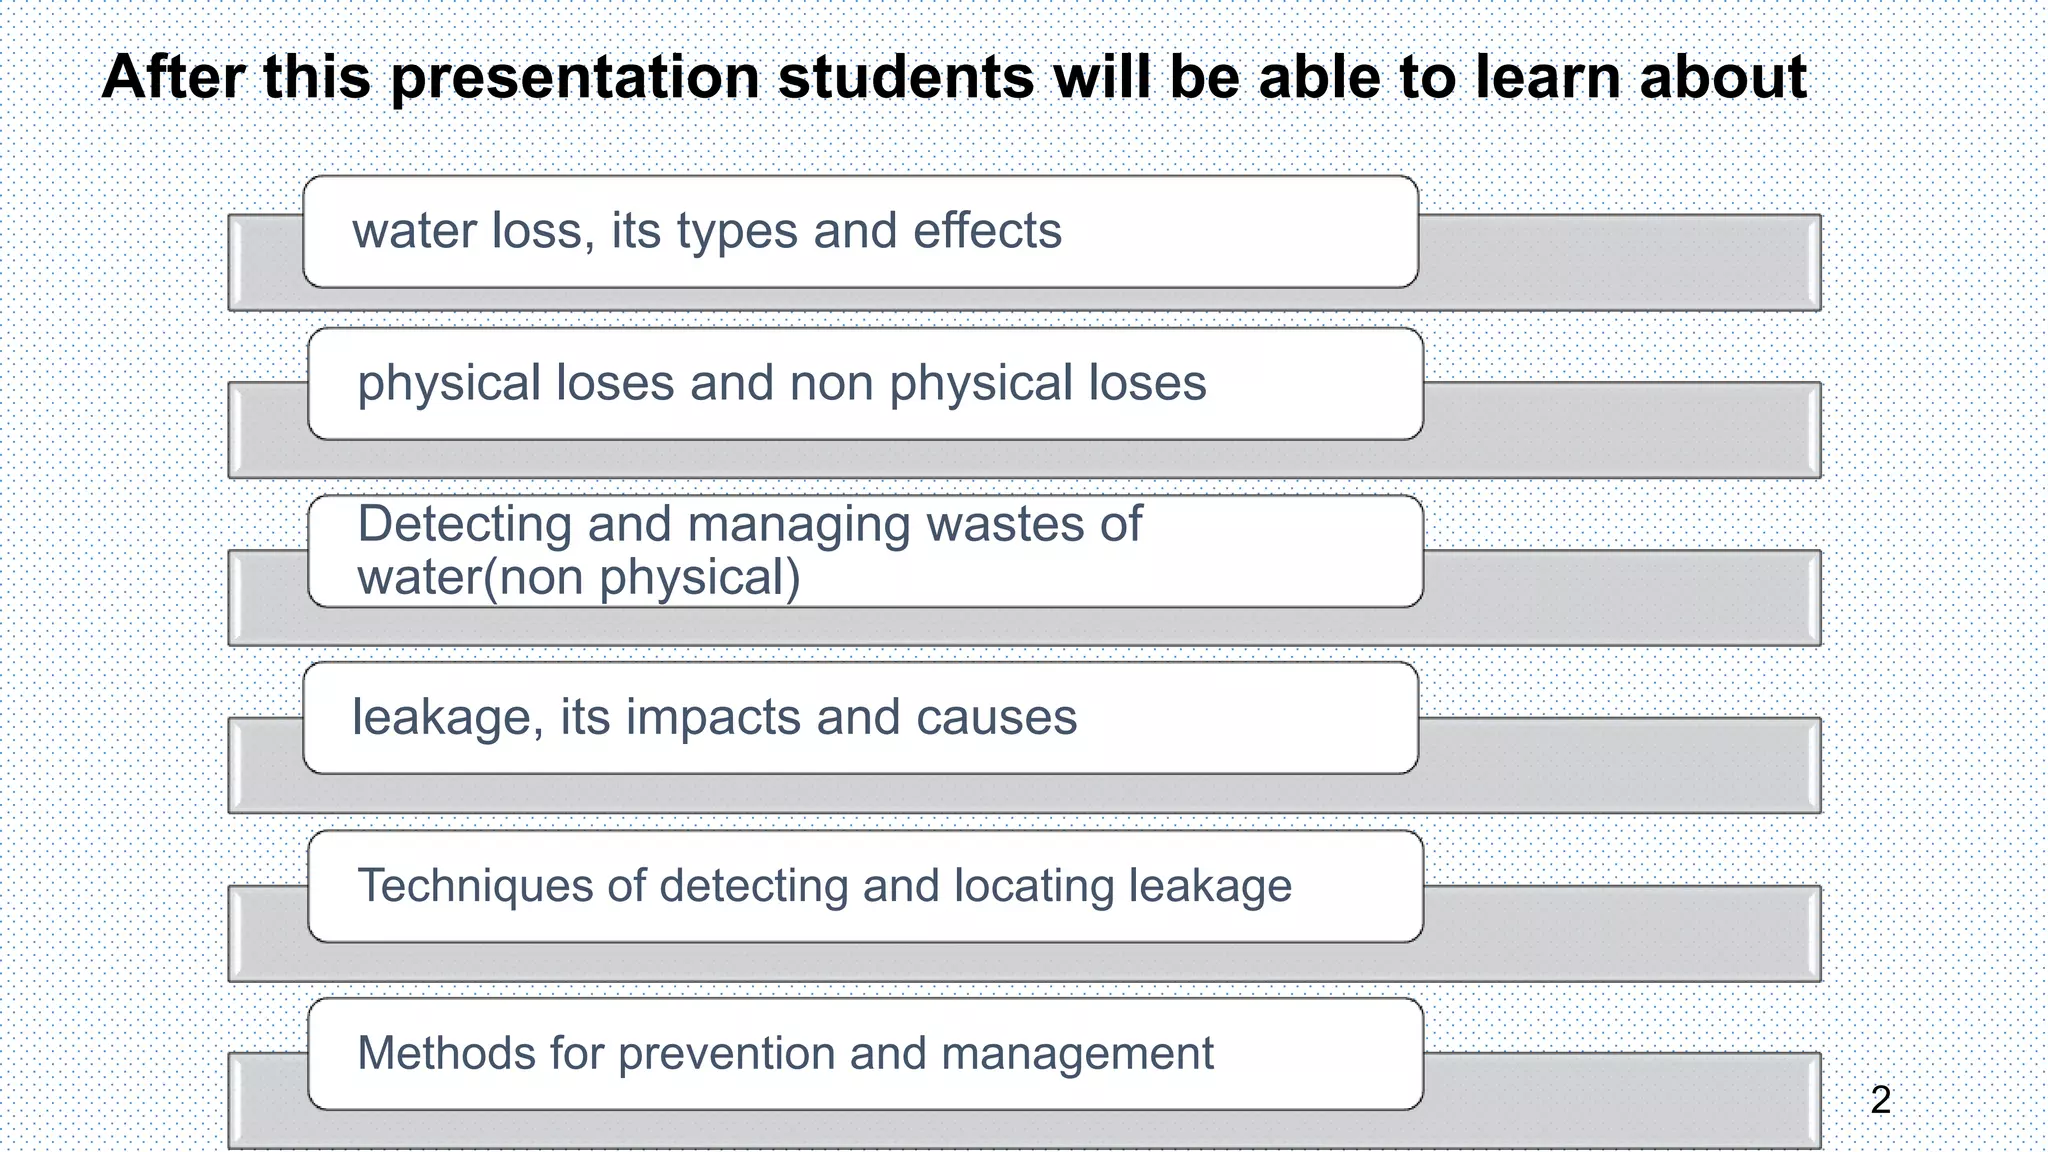The image size is (2048, 1152).
Task: Click the word 'presentation' in the title
Action: [x=575, y=77]
